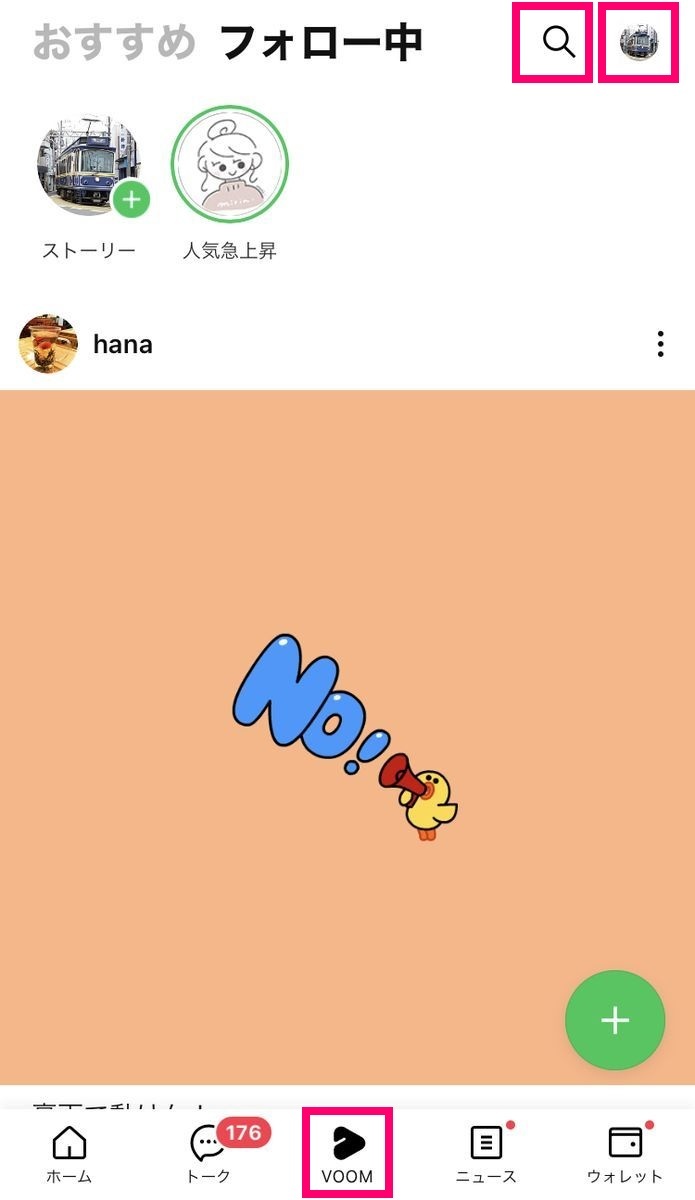Open the three-dot menu on hana's post
Image resolution: width=695 pixels, height=1200 pixels.
660,345
